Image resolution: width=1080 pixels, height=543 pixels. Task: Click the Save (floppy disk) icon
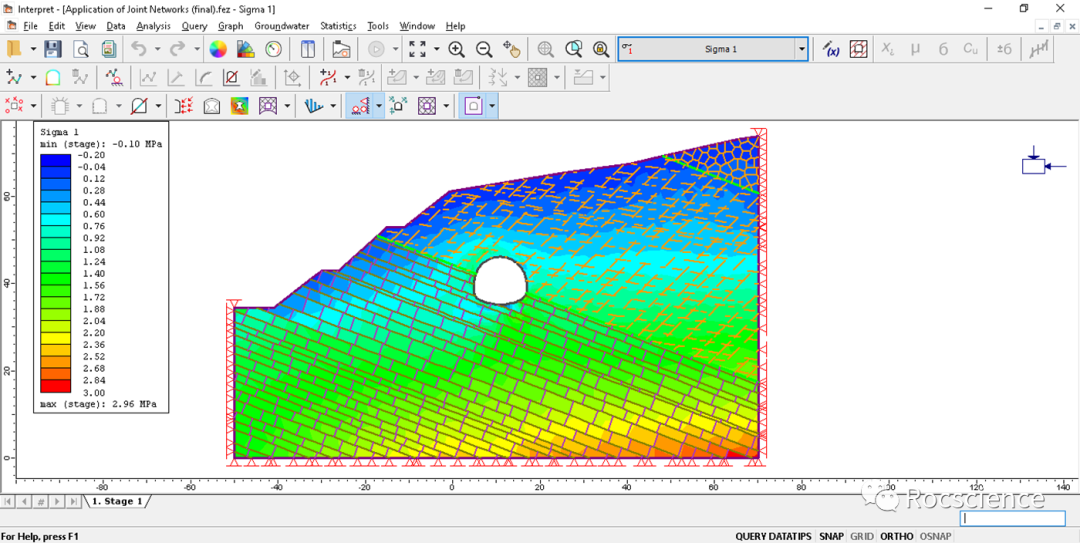pos(53,49)
